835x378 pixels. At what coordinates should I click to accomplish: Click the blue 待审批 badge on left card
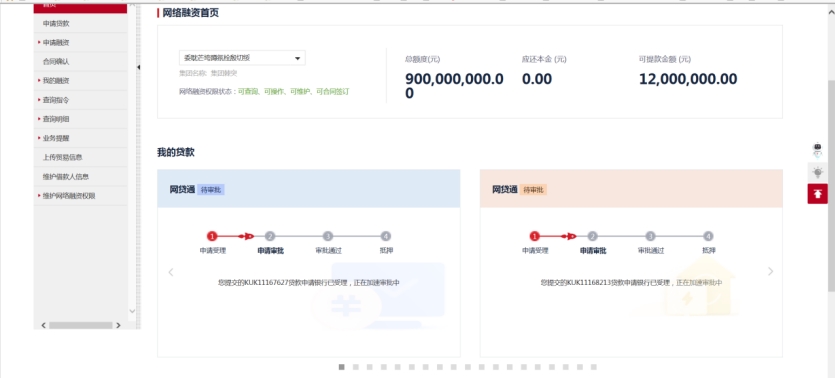[x=211, y=190]
